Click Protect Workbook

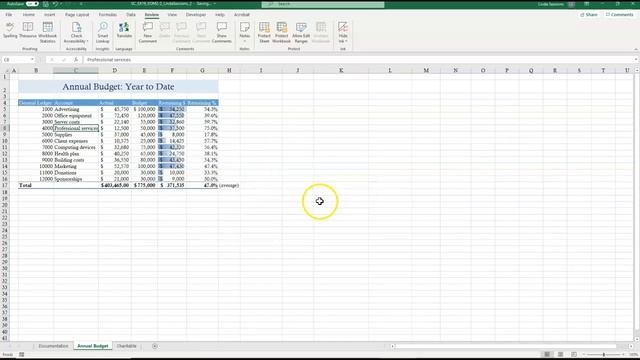(x=281, y=32)
